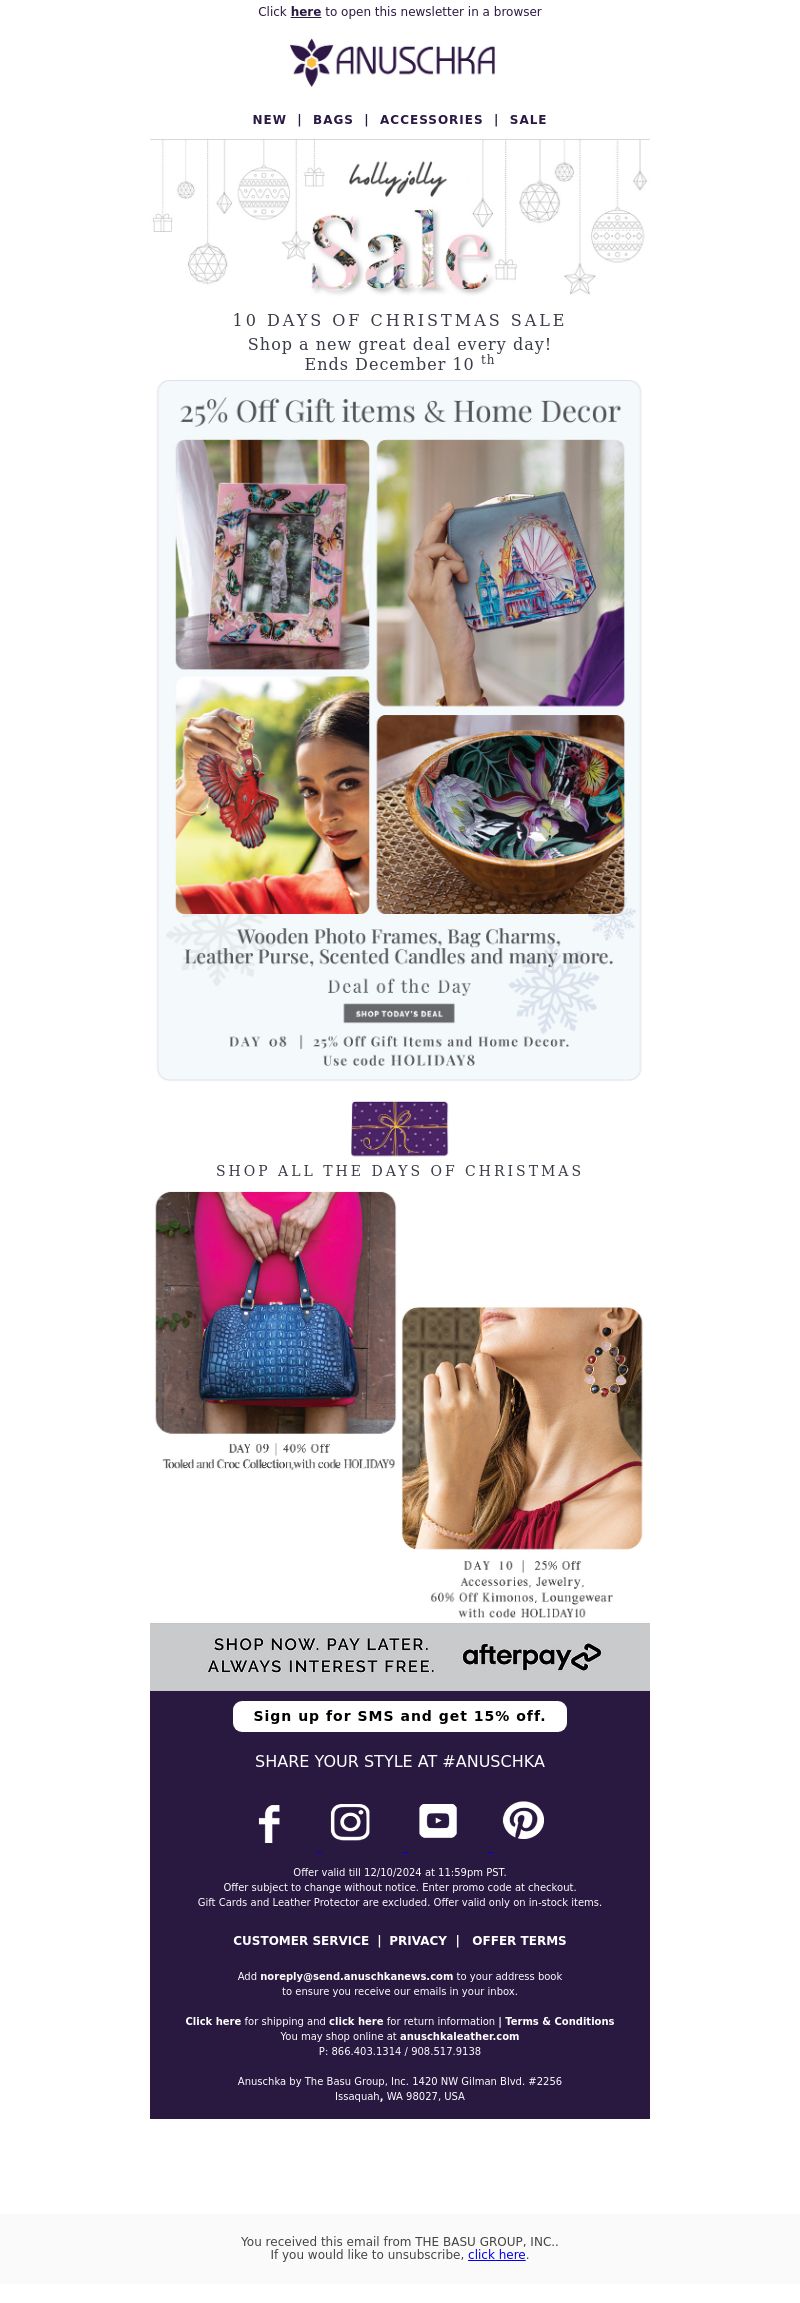This screenshot has height=2303, width=800.
Task: Select the blue croc handbag Day 09 image
Action: [x=276, y=1312]
